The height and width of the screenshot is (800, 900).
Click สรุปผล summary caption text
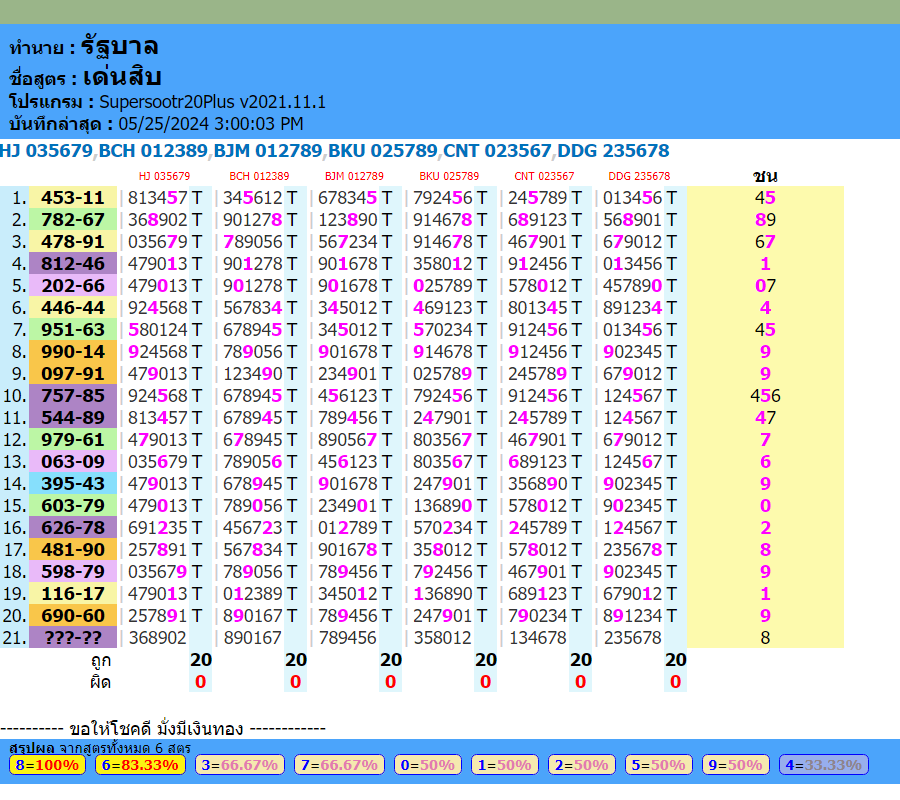click(x=32, y=748)
